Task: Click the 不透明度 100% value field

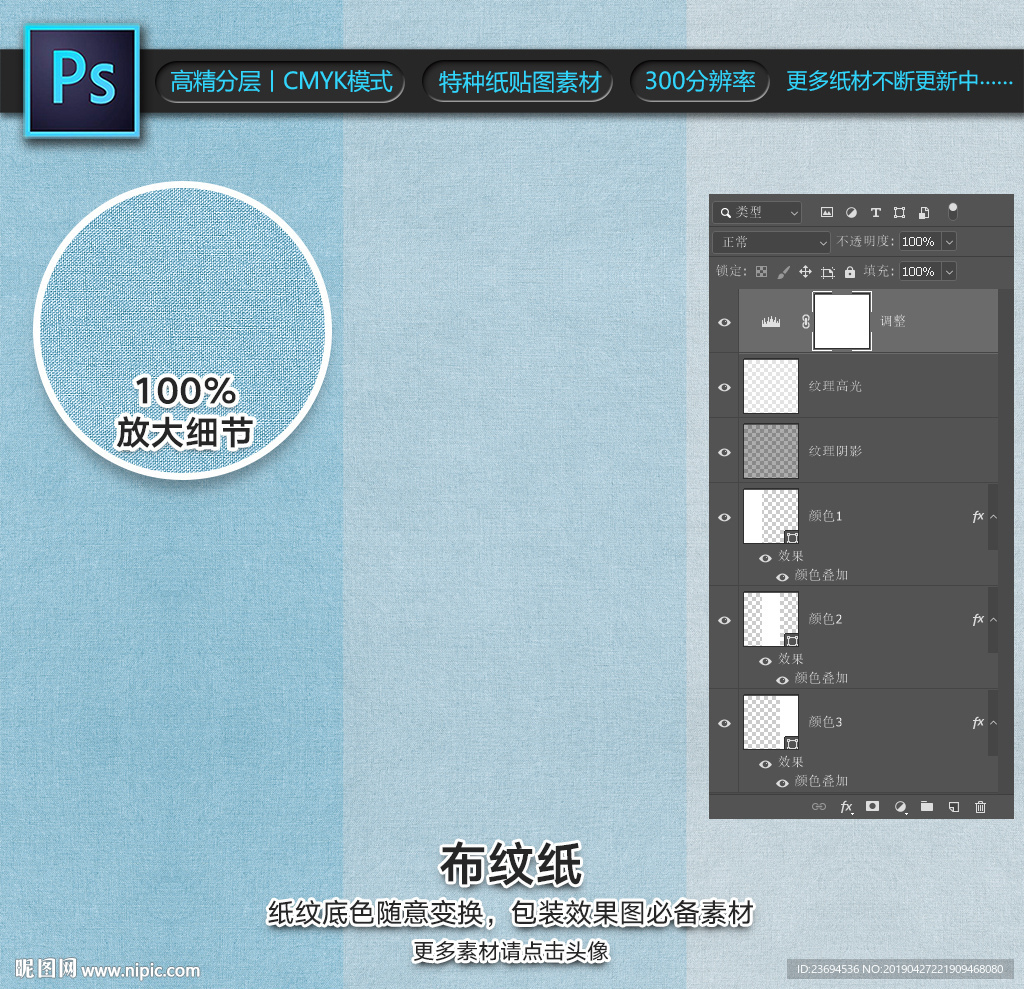Action: (921, 242)
